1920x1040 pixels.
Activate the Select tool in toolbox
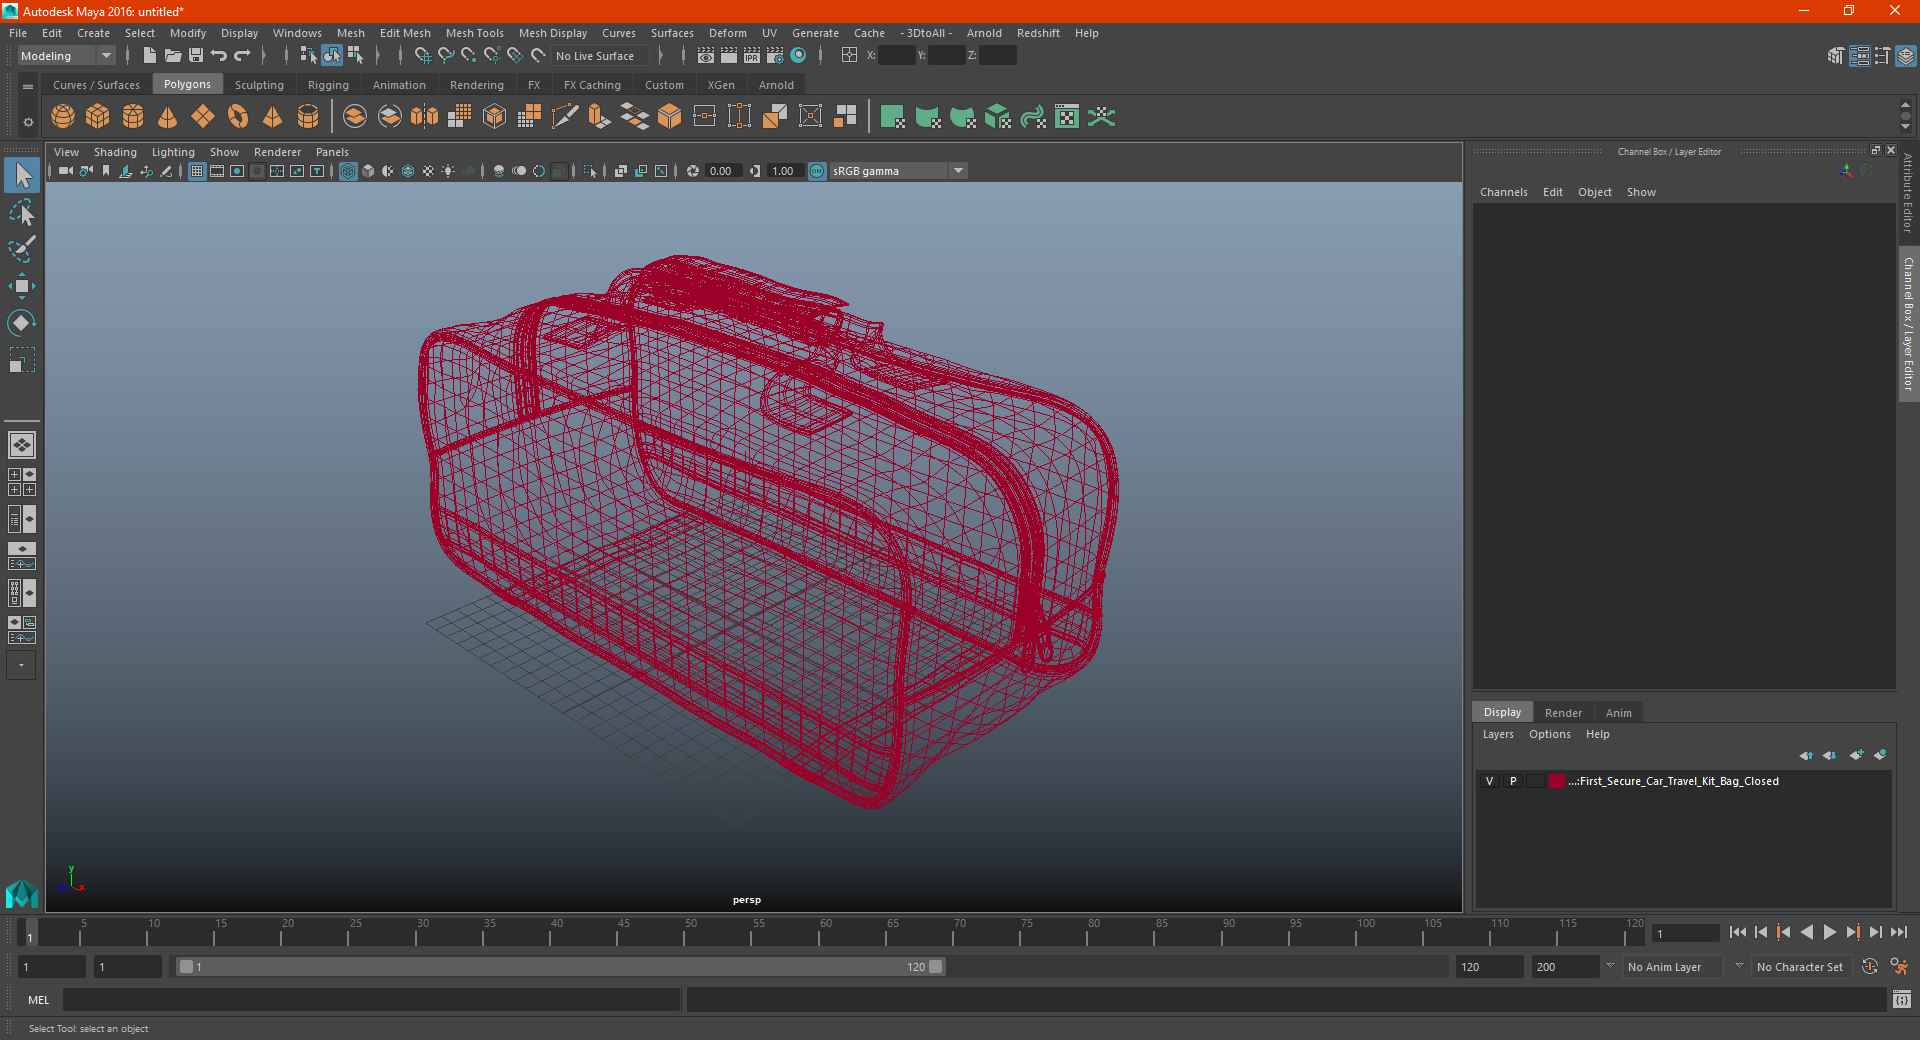[x=22, y=176]
